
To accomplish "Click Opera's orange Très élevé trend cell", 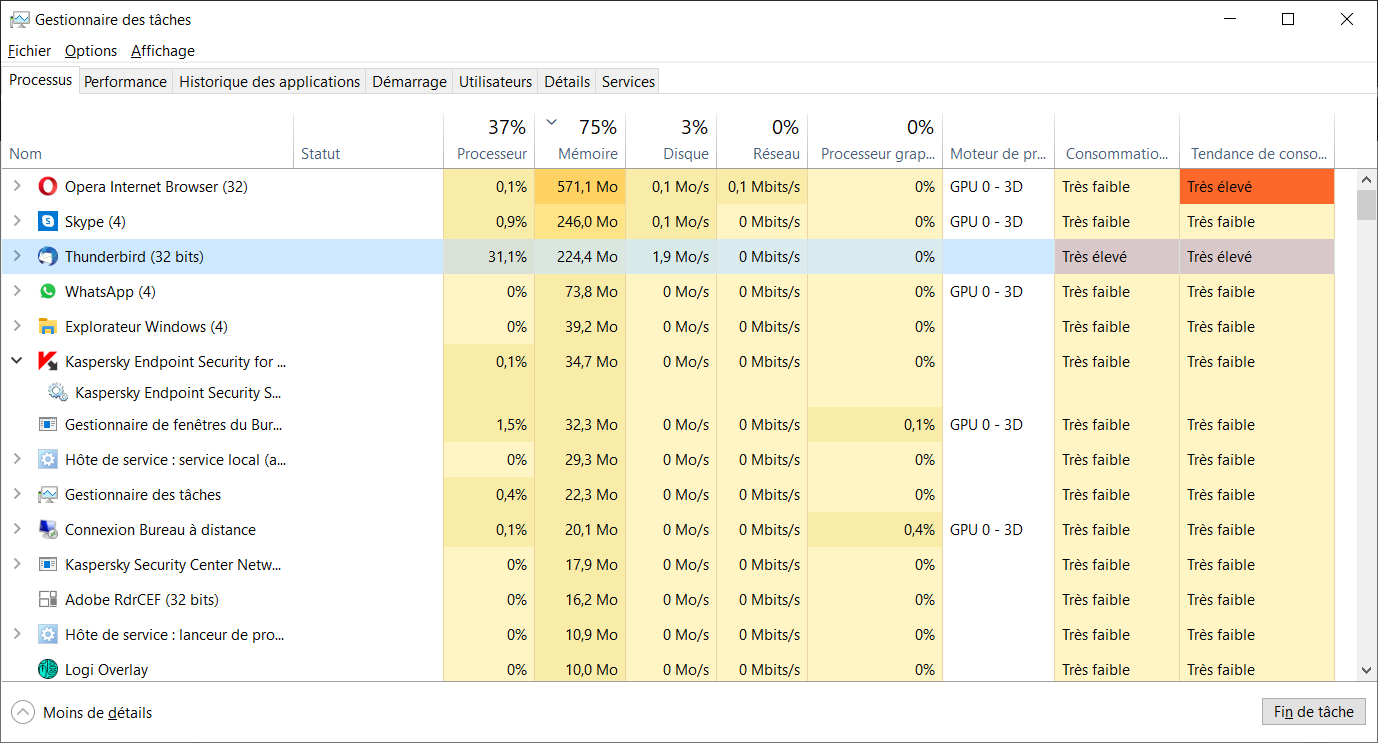I will click(x=1257, y=187).
